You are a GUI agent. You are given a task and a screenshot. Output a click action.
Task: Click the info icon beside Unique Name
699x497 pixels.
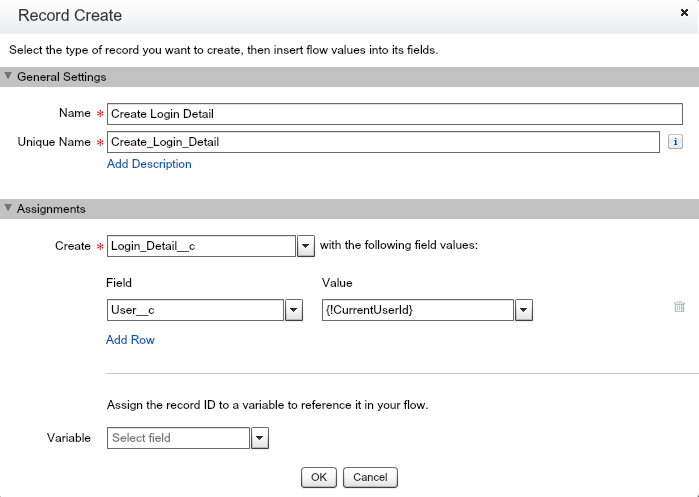point(676,142)
